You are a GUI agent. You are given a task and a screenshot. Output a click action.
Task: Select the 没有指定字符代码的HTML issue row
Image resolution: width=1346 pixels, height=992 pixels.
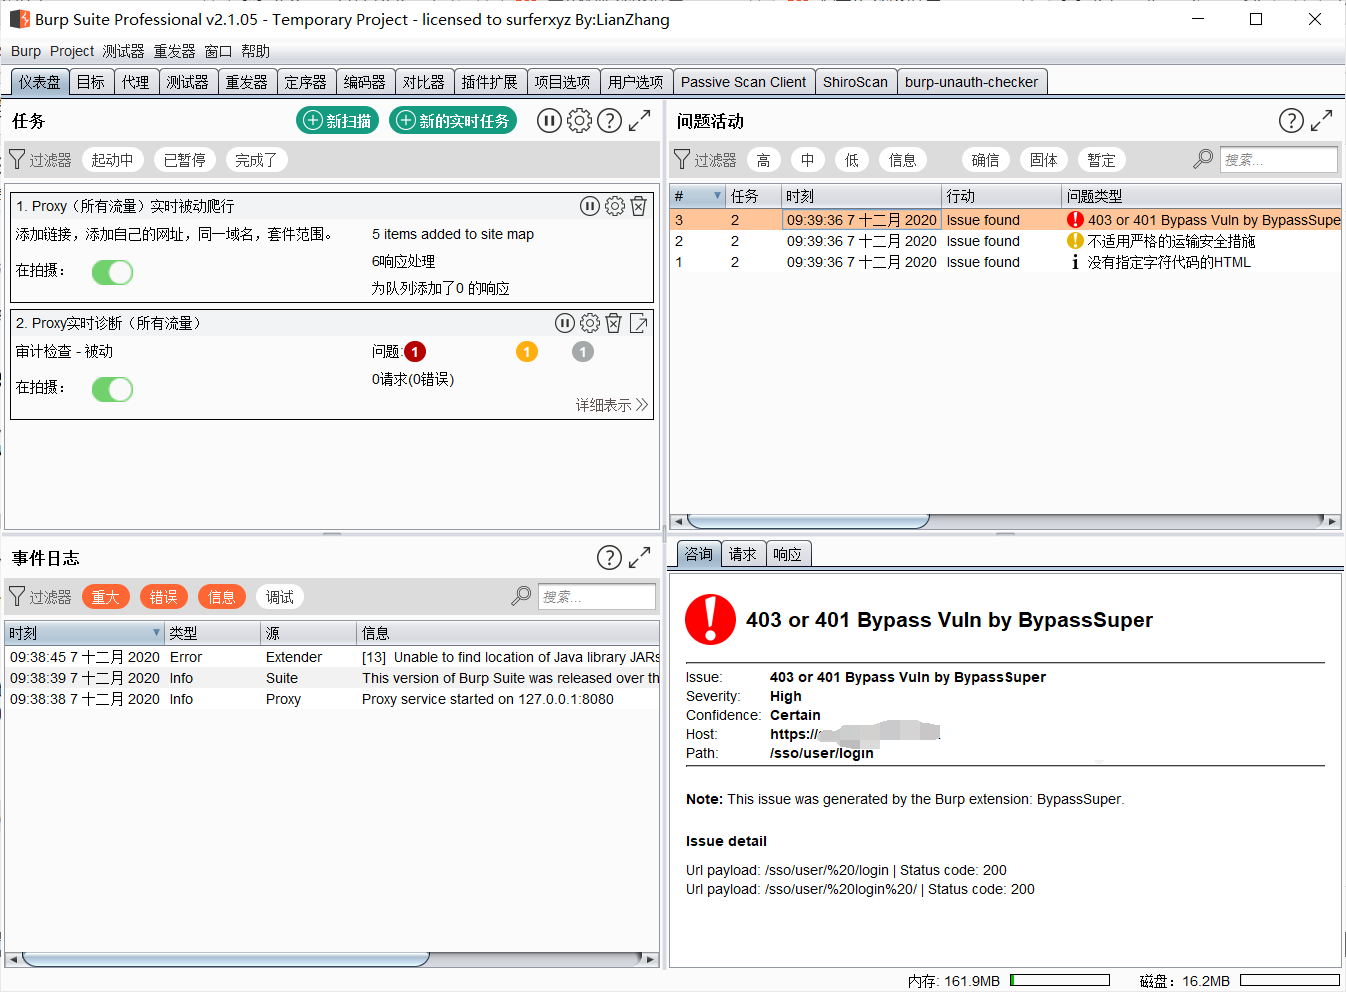pyautogui.click(x=1005, y=262)
